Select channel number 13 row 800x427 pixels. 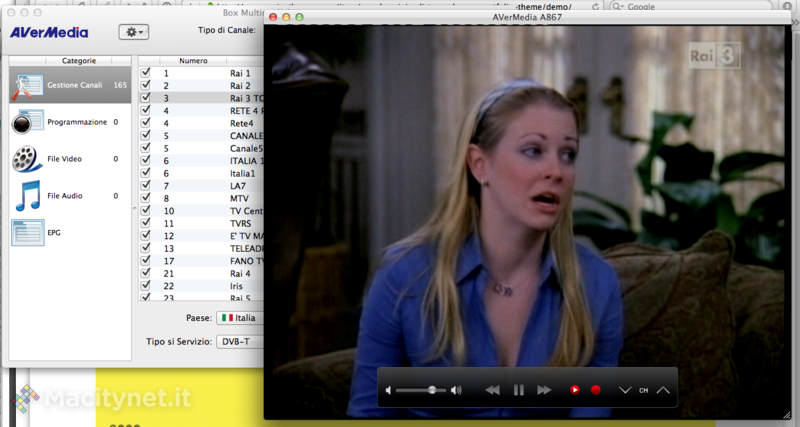pyautogui.click(x=201, y=248)
